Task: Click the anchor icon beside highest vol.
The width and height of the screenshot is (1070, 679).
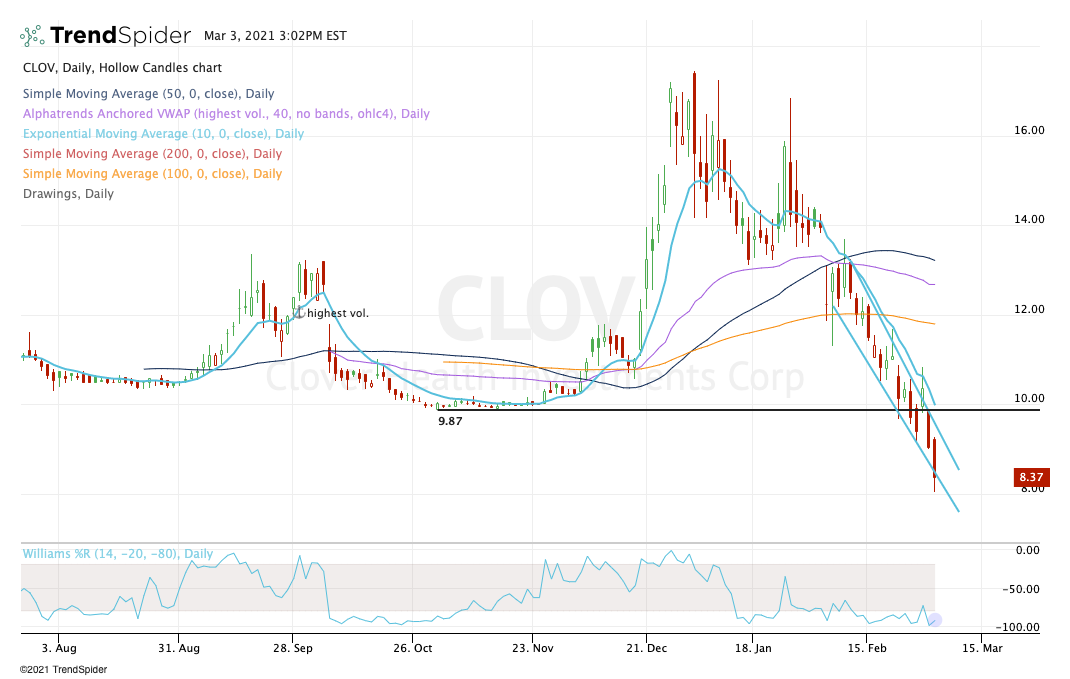Action: point(299,313)
